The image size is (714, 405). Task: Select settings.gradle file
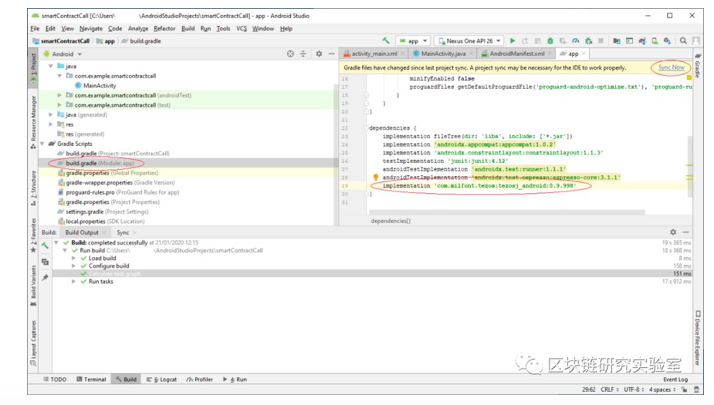coord(103,212)
